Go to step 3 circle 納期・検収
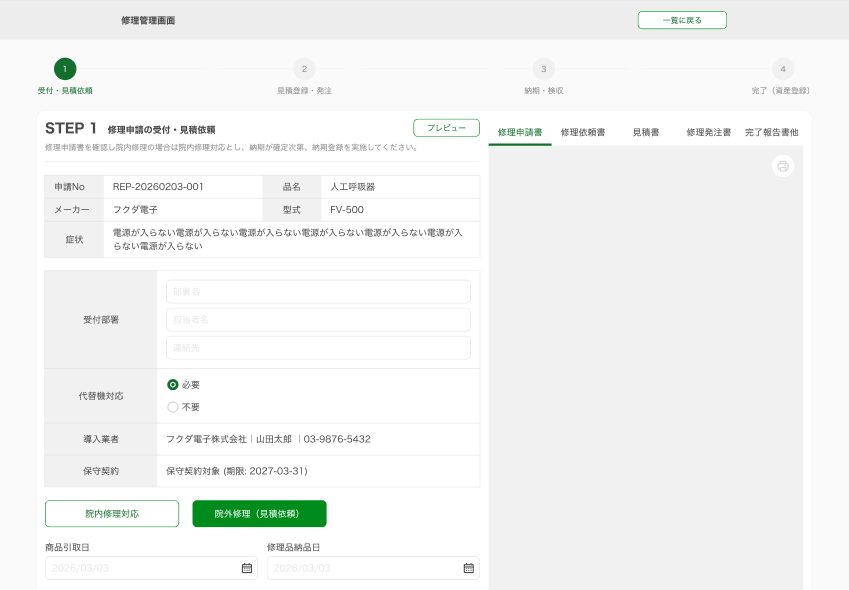This screenshot has width=849, height=590. (x=544, y=69)
